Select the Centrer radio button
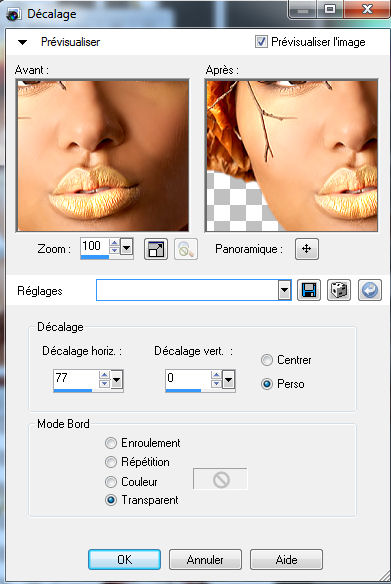The width and height of the screenshot is (391, 584). (x=267, y=360)
